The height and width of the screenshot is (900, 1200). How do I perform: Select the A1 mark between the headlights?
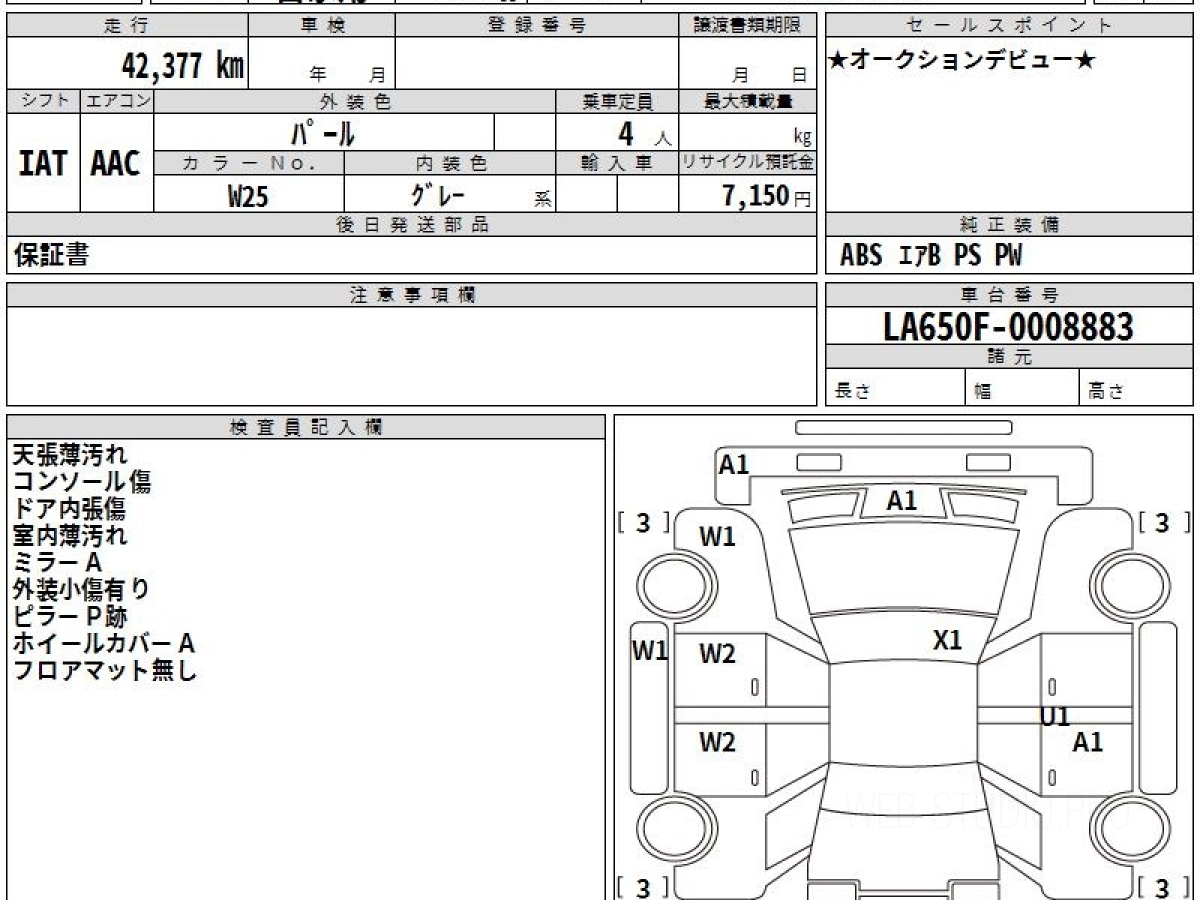click(x=902, y=501)
